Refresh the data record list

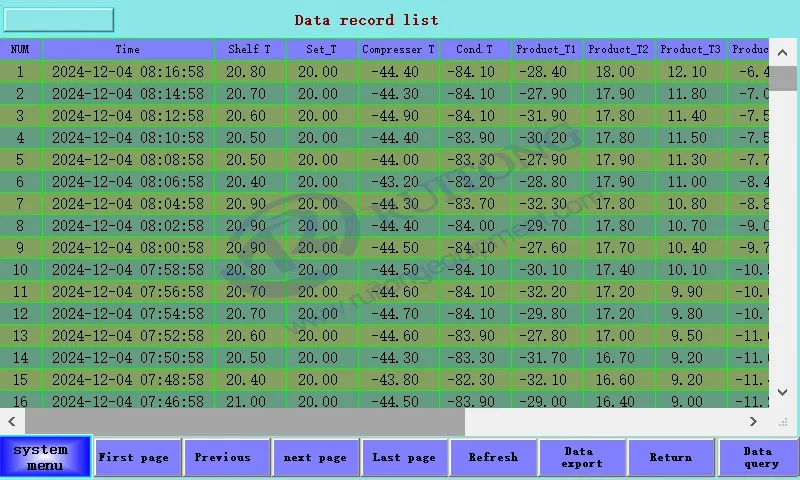pos(493,457)
